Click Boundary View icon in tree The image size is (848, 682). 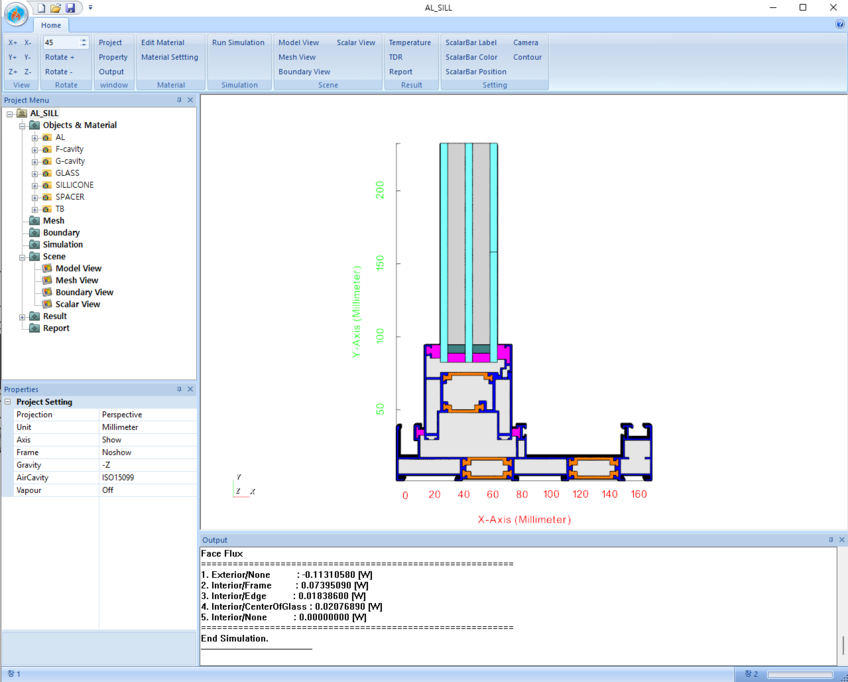click(x=47, y=292)
